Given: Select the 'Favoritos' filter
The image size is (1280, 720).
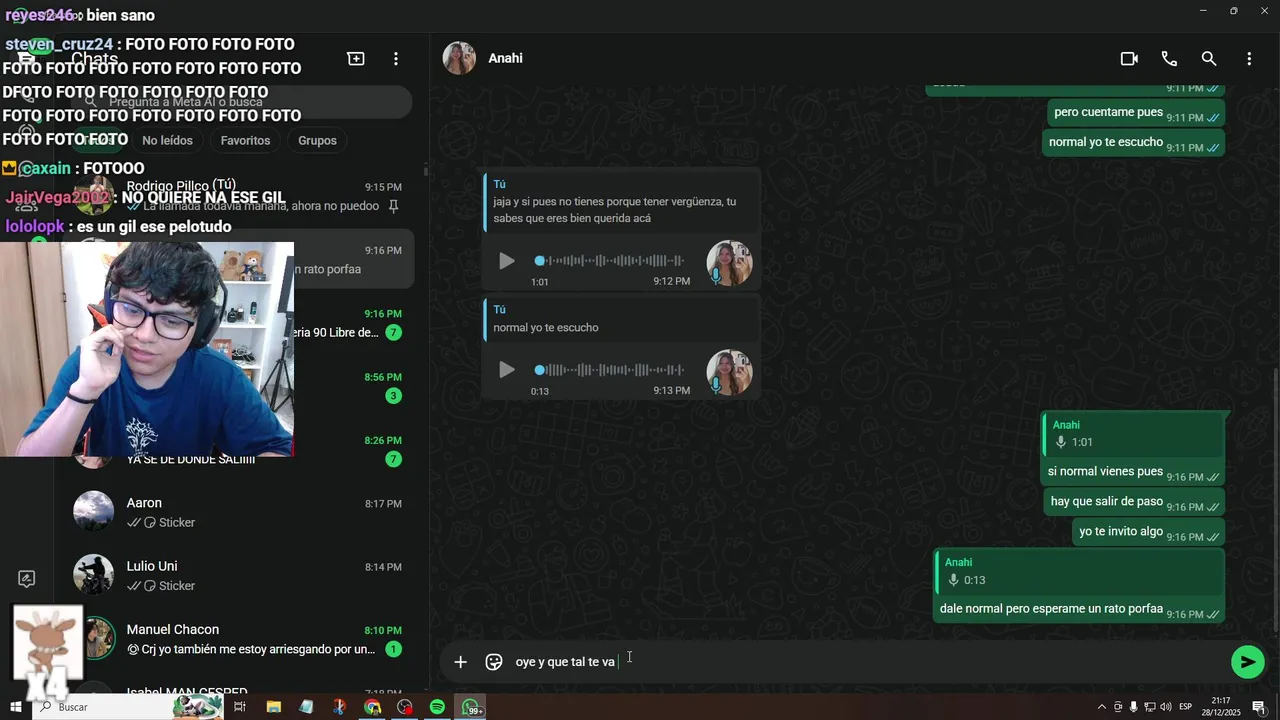Looking at the screenshot, I should pyautogui.click(x=245, y=141).
